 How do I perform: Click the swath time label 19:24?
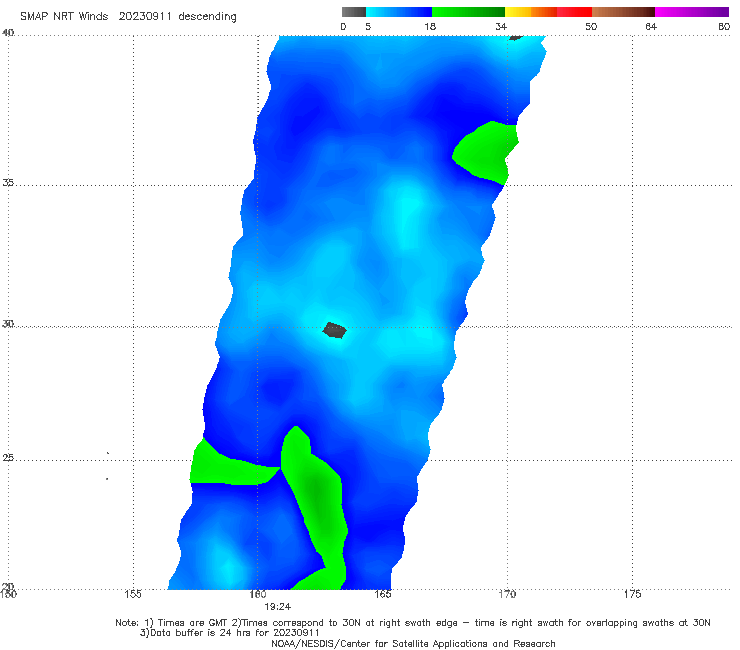coord(278,607)
